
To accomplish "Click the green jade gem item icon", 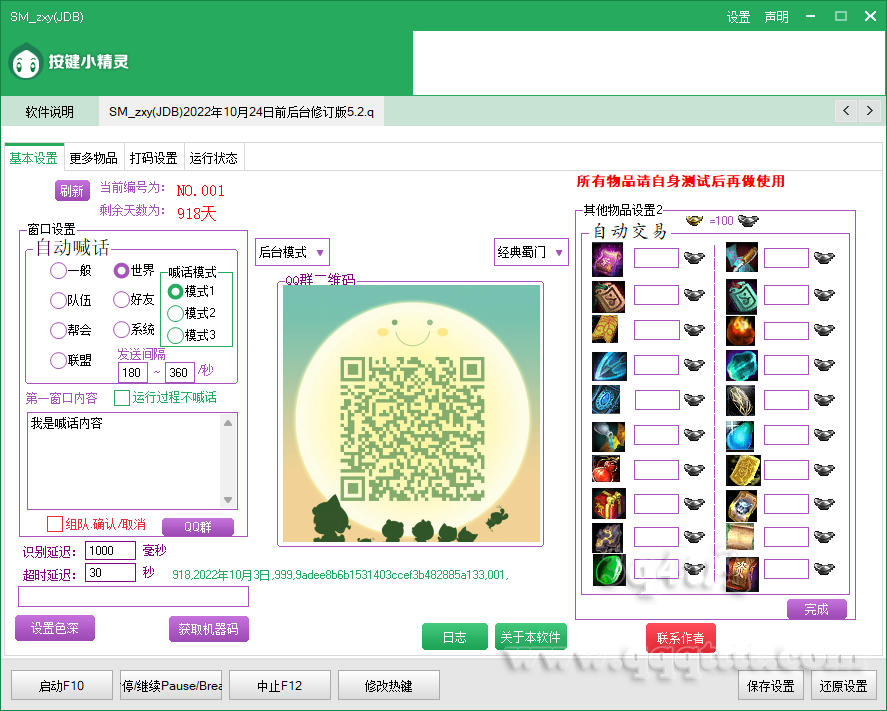I will click(x=609, y=570).
